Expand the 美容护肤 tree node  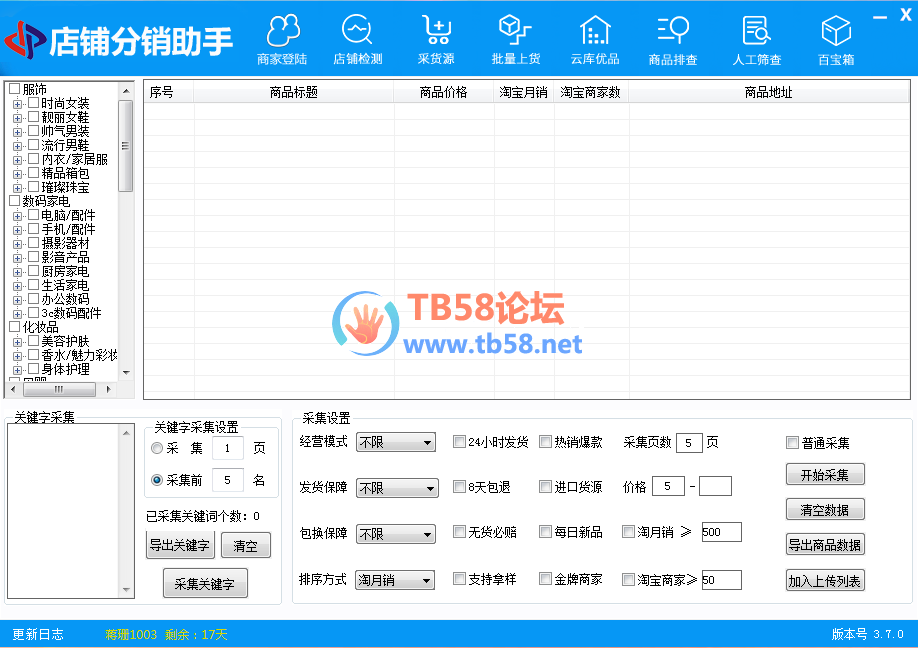click(17, 342)
